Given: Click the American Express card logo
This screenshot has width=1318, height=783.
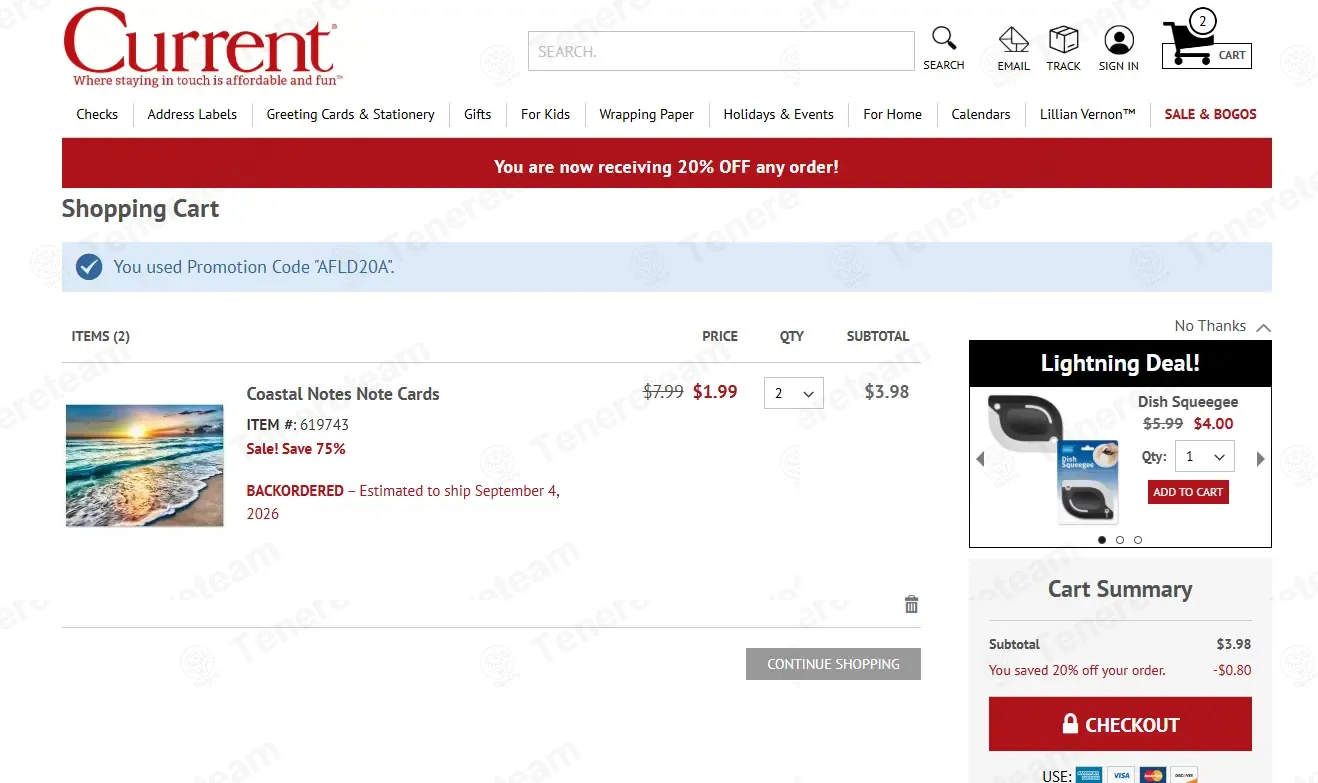Looking at the screenshot, I should [1089, 775].
